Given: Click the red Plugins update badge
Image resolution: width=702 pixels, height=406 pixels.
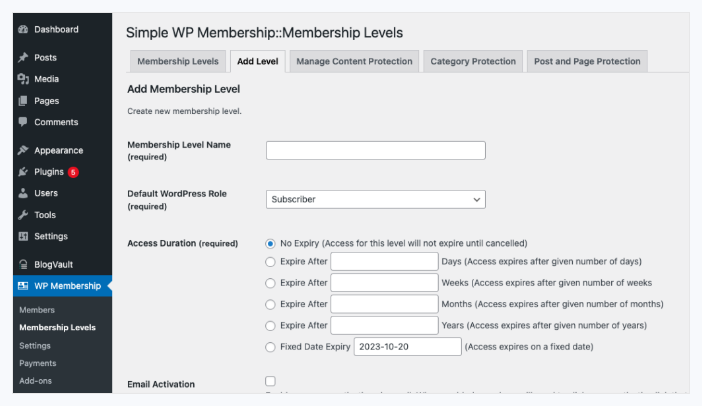Looking at the screenshot, I should (73, 172).
